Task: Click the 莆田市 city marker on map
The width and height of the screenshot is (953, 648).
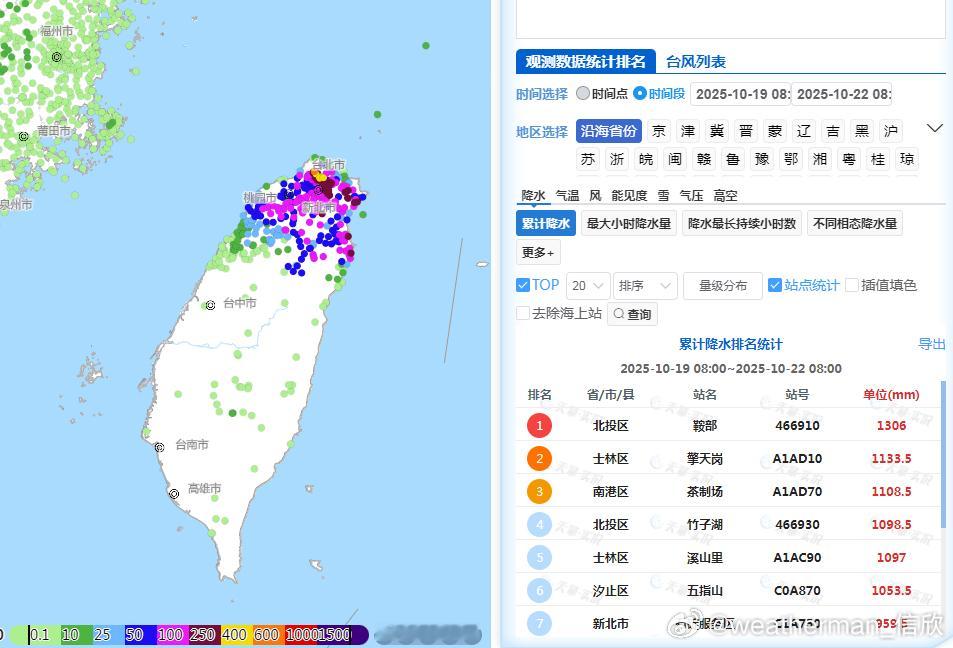Action: tap(24, 136)
